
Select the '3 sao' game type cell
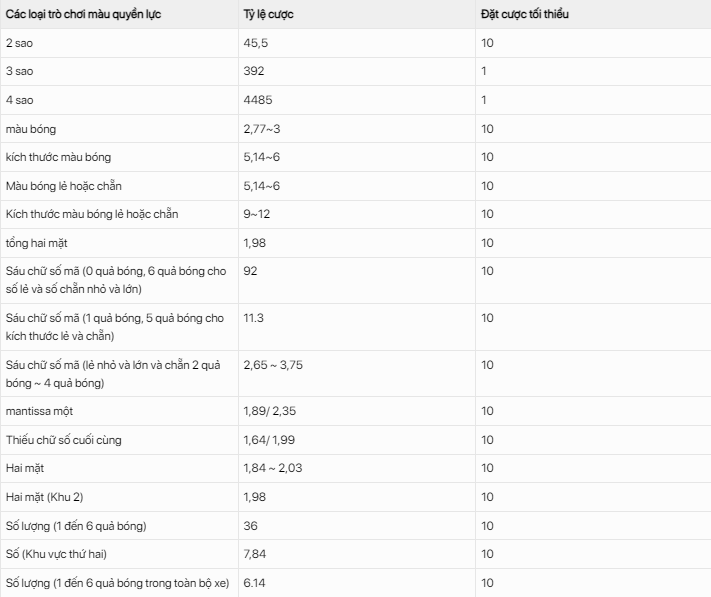pyautogui.click(x=18, y=72)
